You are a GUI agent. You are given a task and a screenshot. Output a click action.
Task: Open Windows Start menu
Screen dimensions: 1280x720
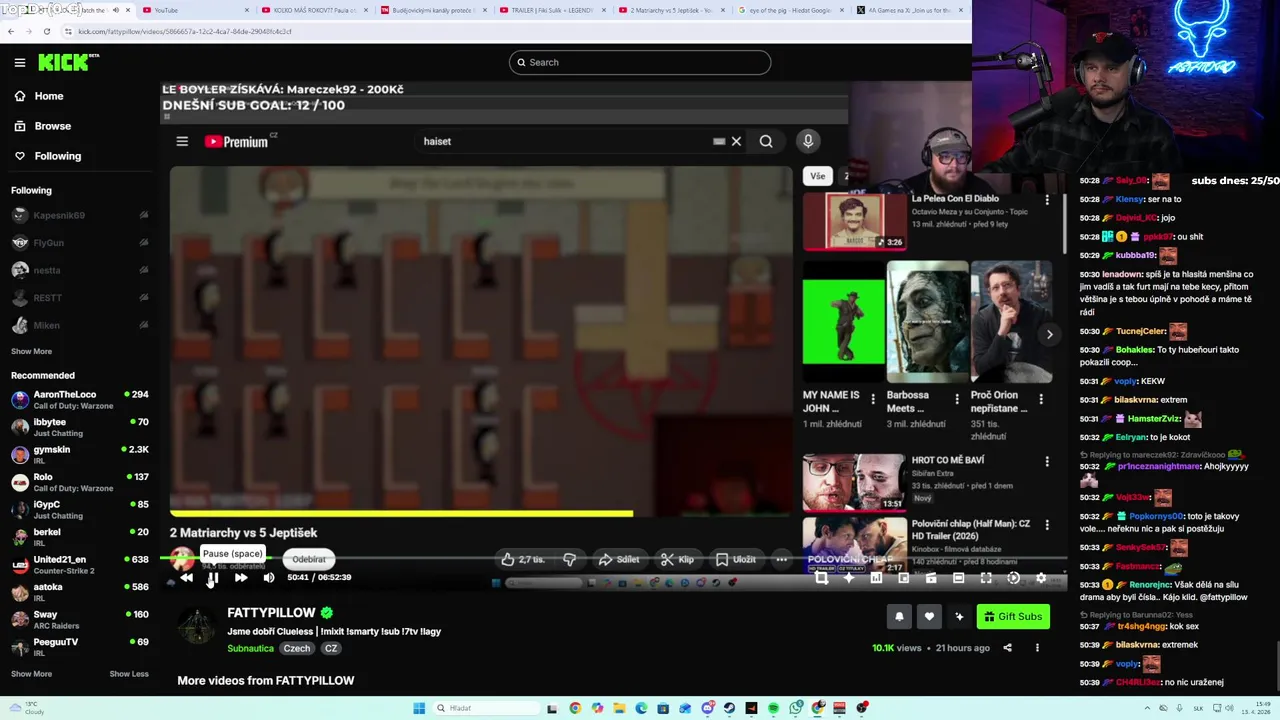[x=418, y=708]
